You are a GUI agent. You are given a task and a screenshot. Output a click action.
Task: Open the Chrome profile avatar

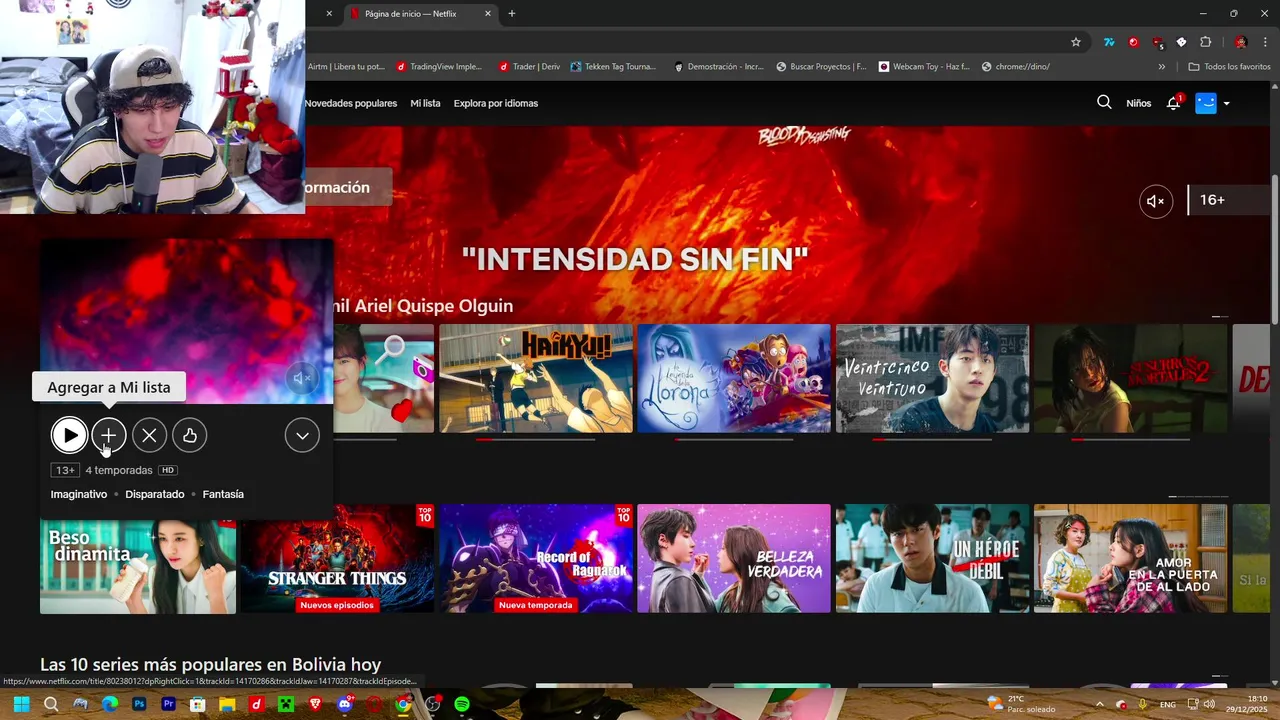click(1241, 42)
